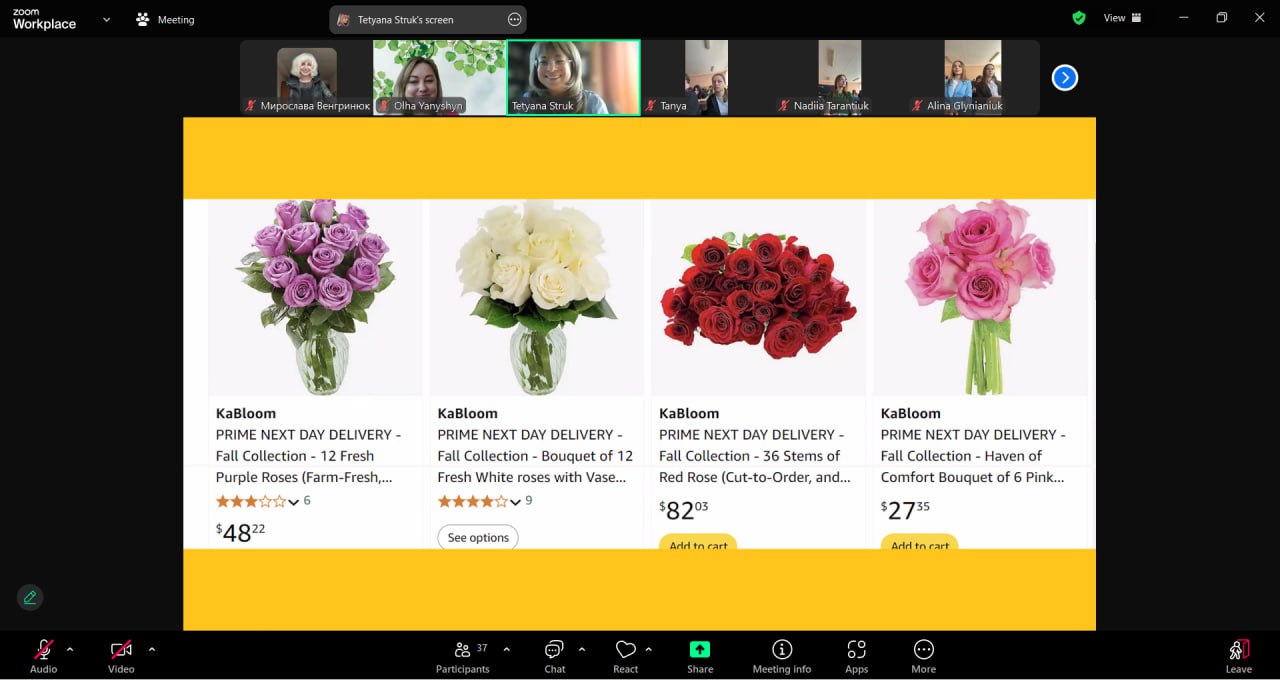Expand the Participants options arrow
This screenshot has width=1280, height=680.
(x=507, y=649)
